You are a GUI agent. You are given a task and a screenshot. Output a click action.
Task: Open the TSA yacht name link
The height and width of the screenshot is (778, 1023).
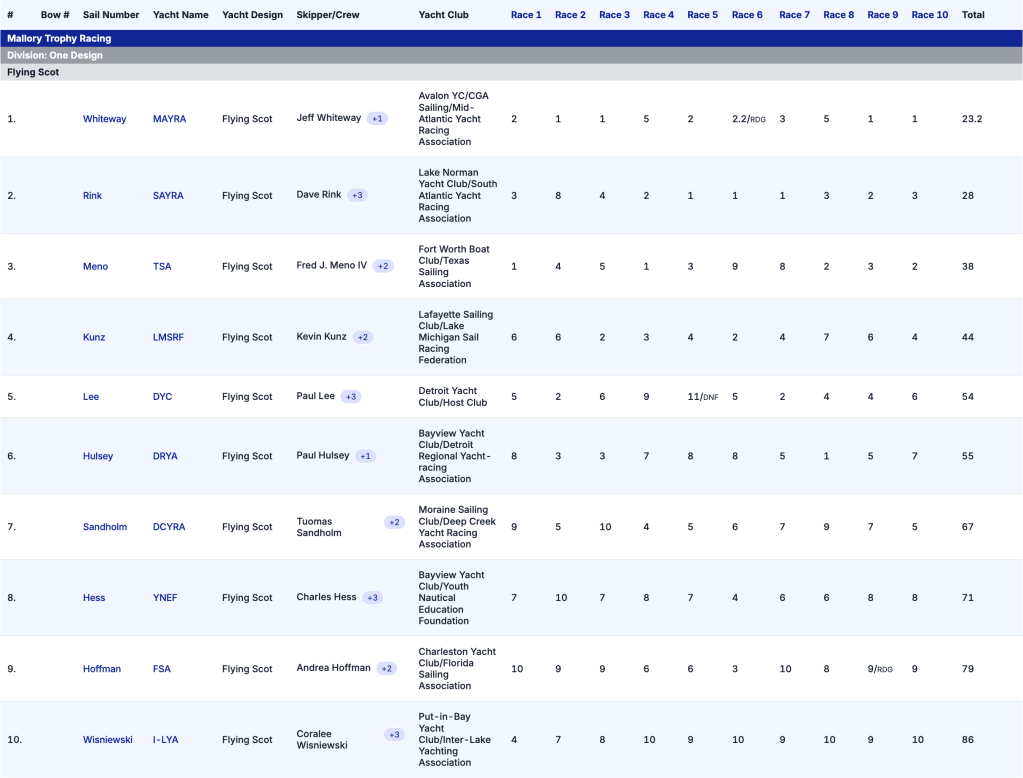pos(162,267)
